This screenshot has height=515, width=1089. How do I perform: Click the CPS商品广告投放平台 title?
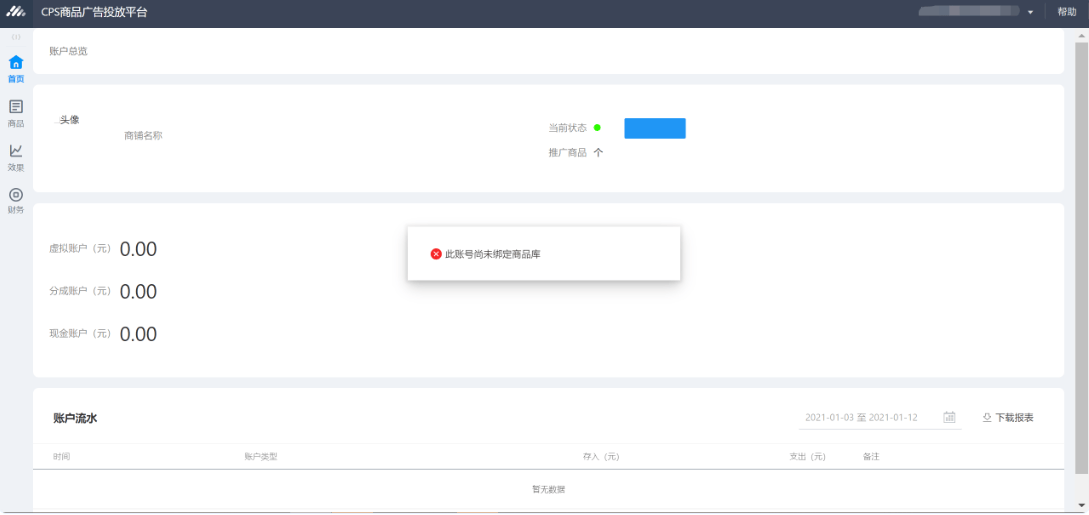coord(94,12)
